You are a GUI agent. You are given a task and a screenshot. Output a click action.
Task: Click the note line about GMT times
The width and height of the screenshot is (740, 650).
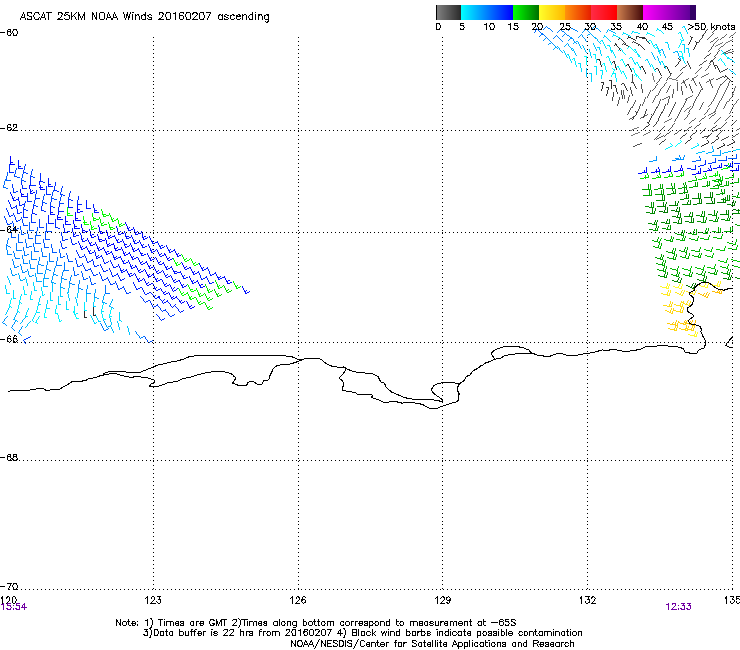click(x=316, y=623)
